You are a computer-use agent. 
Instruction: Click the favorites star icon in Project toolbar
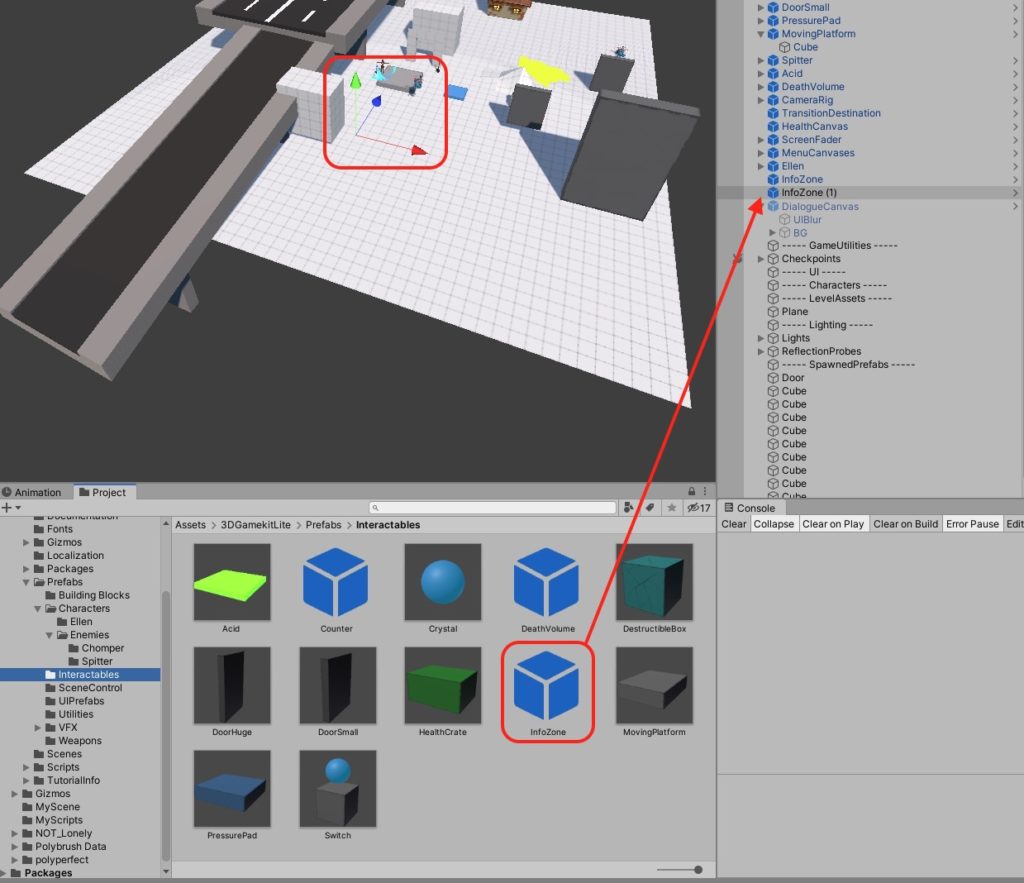(671, 508)
